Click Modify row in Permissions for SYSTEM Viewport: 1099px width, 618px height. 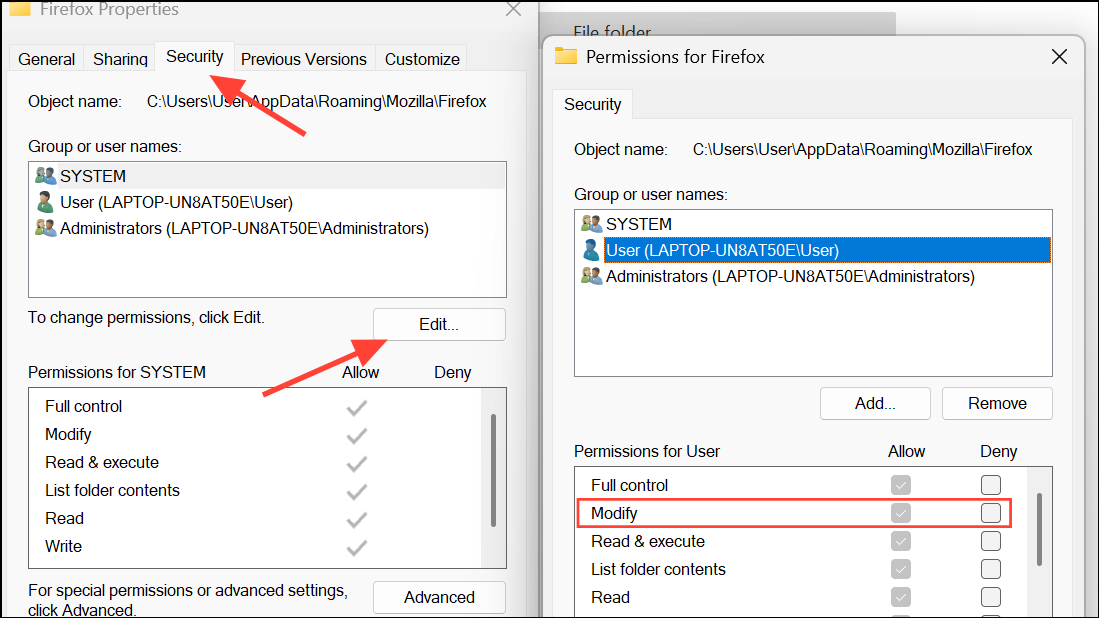coord(255,434)
